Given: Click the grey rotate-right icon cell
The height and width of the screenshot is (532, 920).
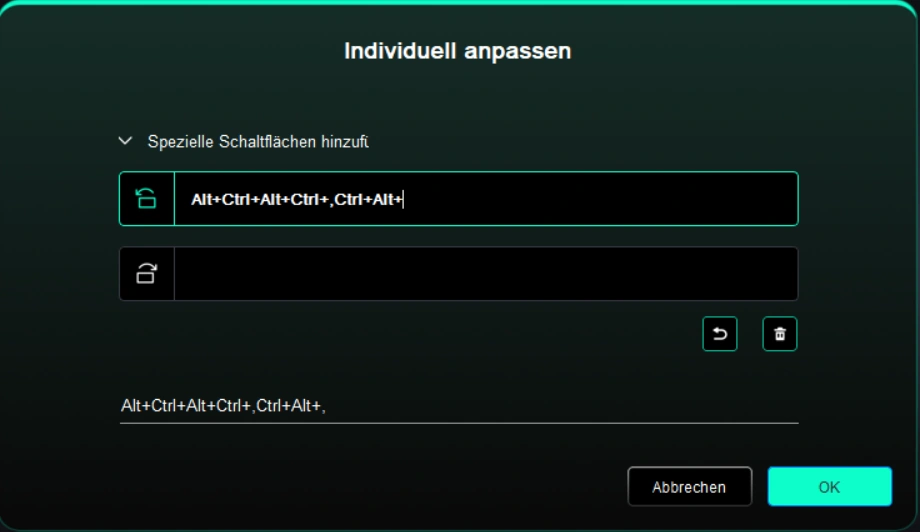Looking at the screenshot, I should point(147,273).
